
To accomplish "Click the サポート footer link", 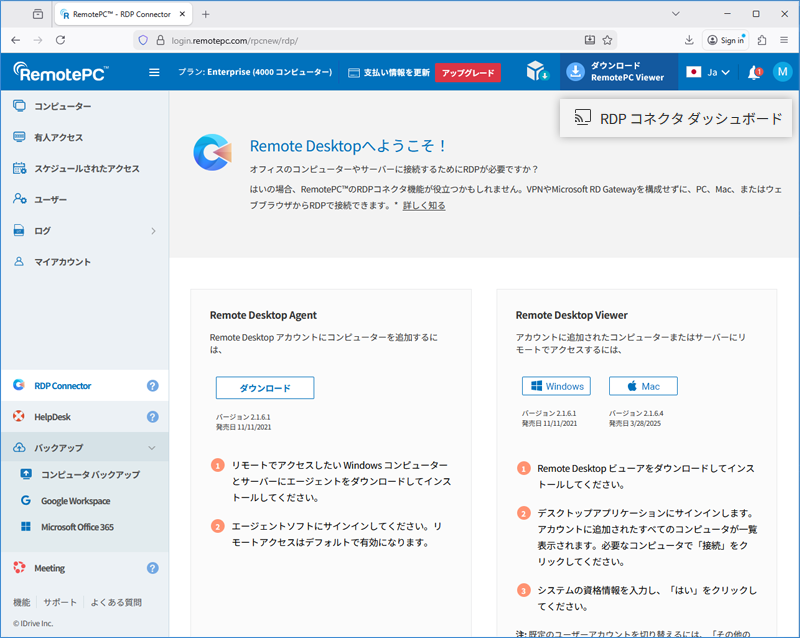I will pyautogui.click(x=60, y=602).
